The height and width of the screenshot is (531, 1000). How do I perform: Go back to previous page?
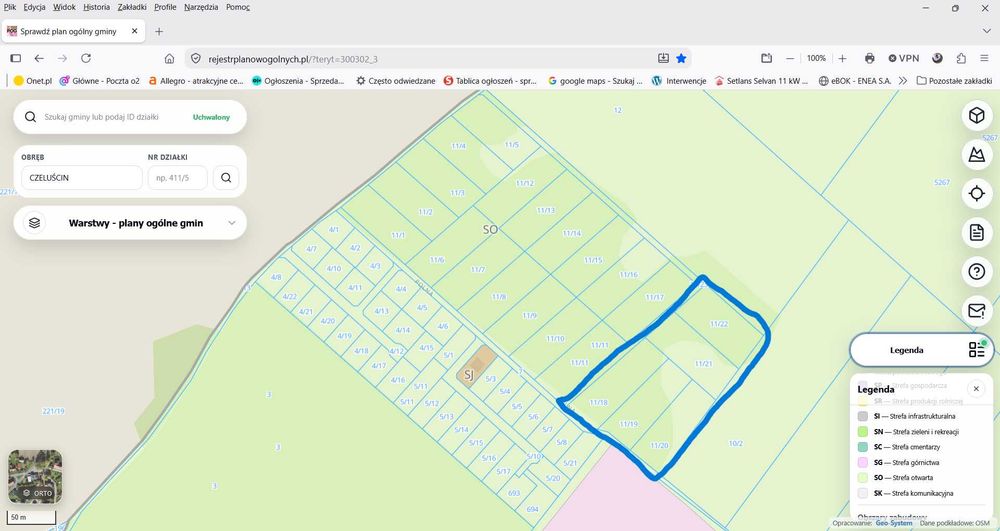[39, 58]
